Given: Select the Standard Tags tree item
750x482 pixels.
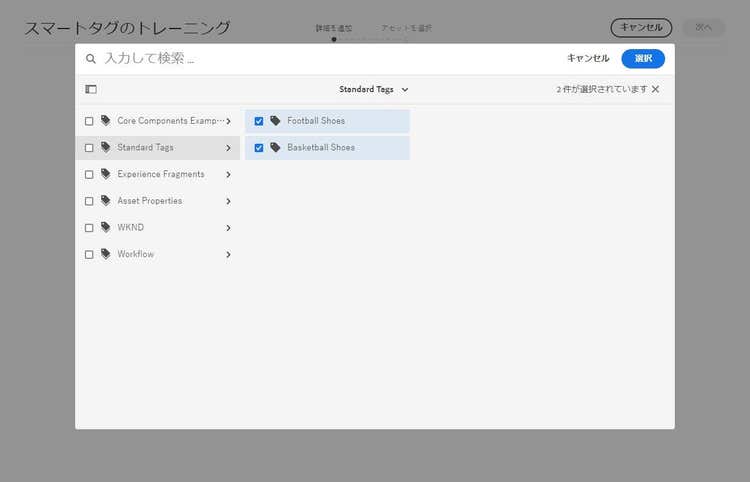Looking at the screenshot, I should (146, 148).
